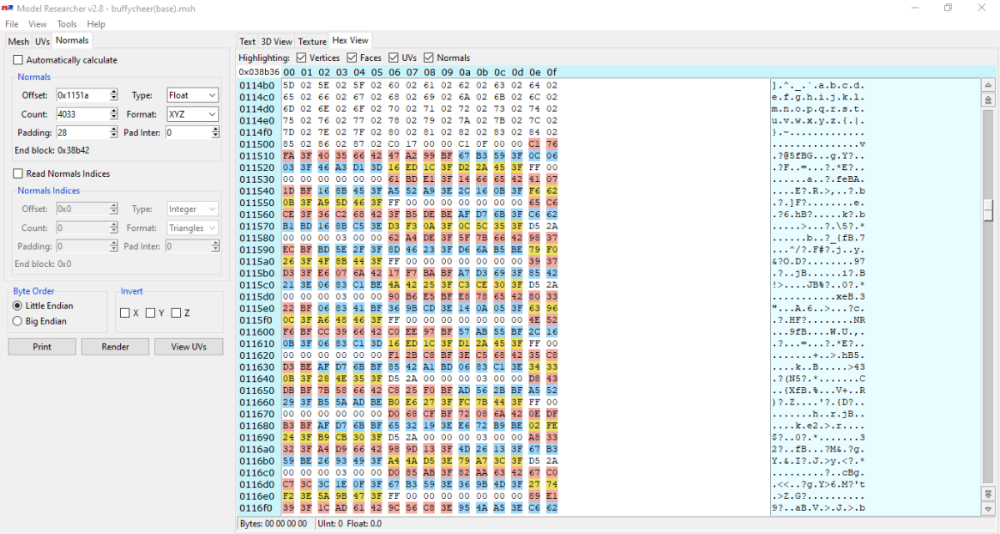Click the Model Researcher app icon
This screenshot has width=1000, height=534.
pyautogui.click(x=8, y=8)
